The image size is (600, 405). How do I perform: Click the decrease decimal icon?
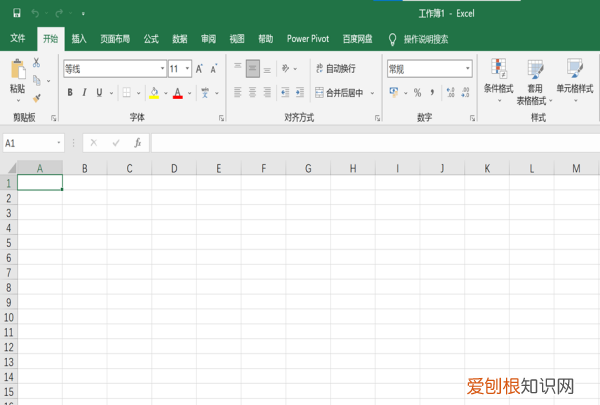pyautogui.click(x=465, y=92)
